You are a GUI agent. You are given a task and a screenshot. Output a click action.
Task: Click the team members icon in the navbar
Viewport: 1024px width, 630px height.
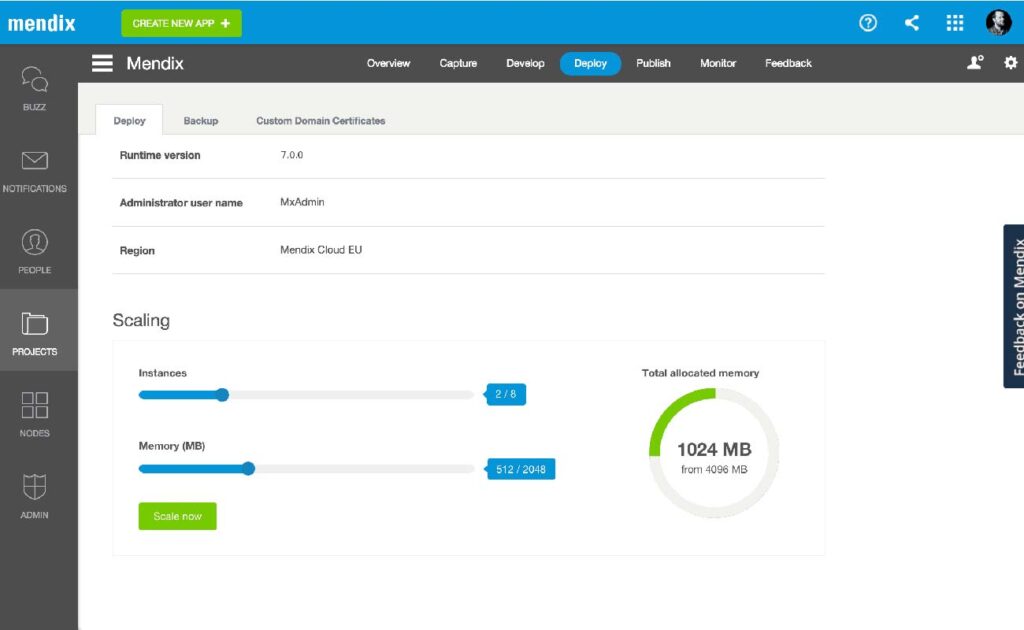[974, 63]
